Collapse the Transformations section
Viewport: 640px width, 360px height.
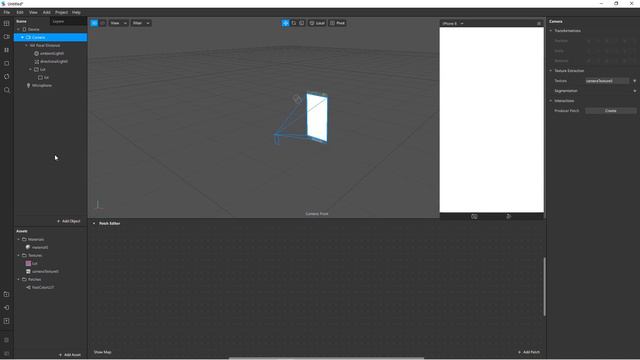pyautogui.click(x=551, y=31)
